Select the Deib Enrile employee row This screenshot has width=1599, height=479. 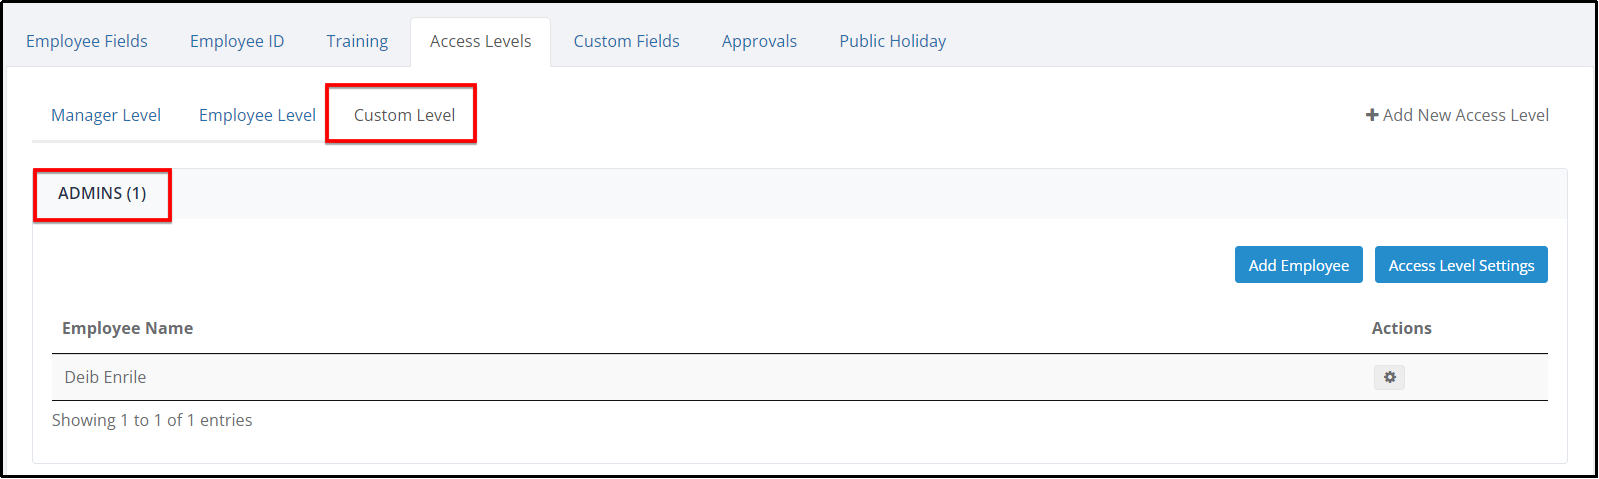click(x=800, y=377)
